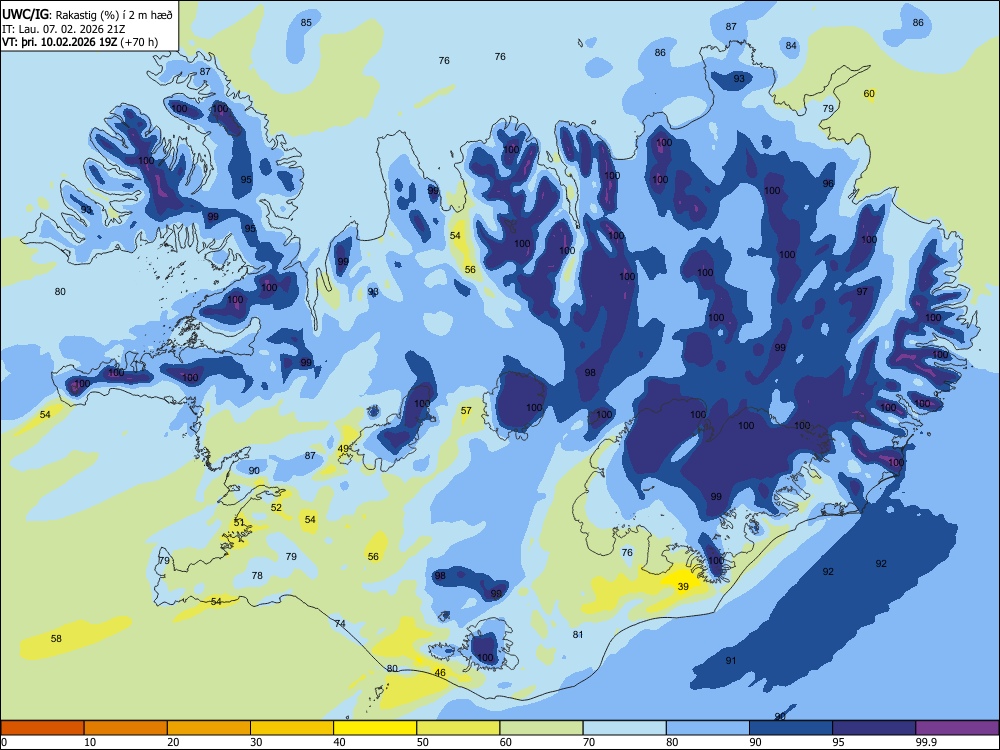This screenshot has height=750, width=1000.
Task: Click the map value "84" in the northeast sea
Action: [x=791, y=45]
